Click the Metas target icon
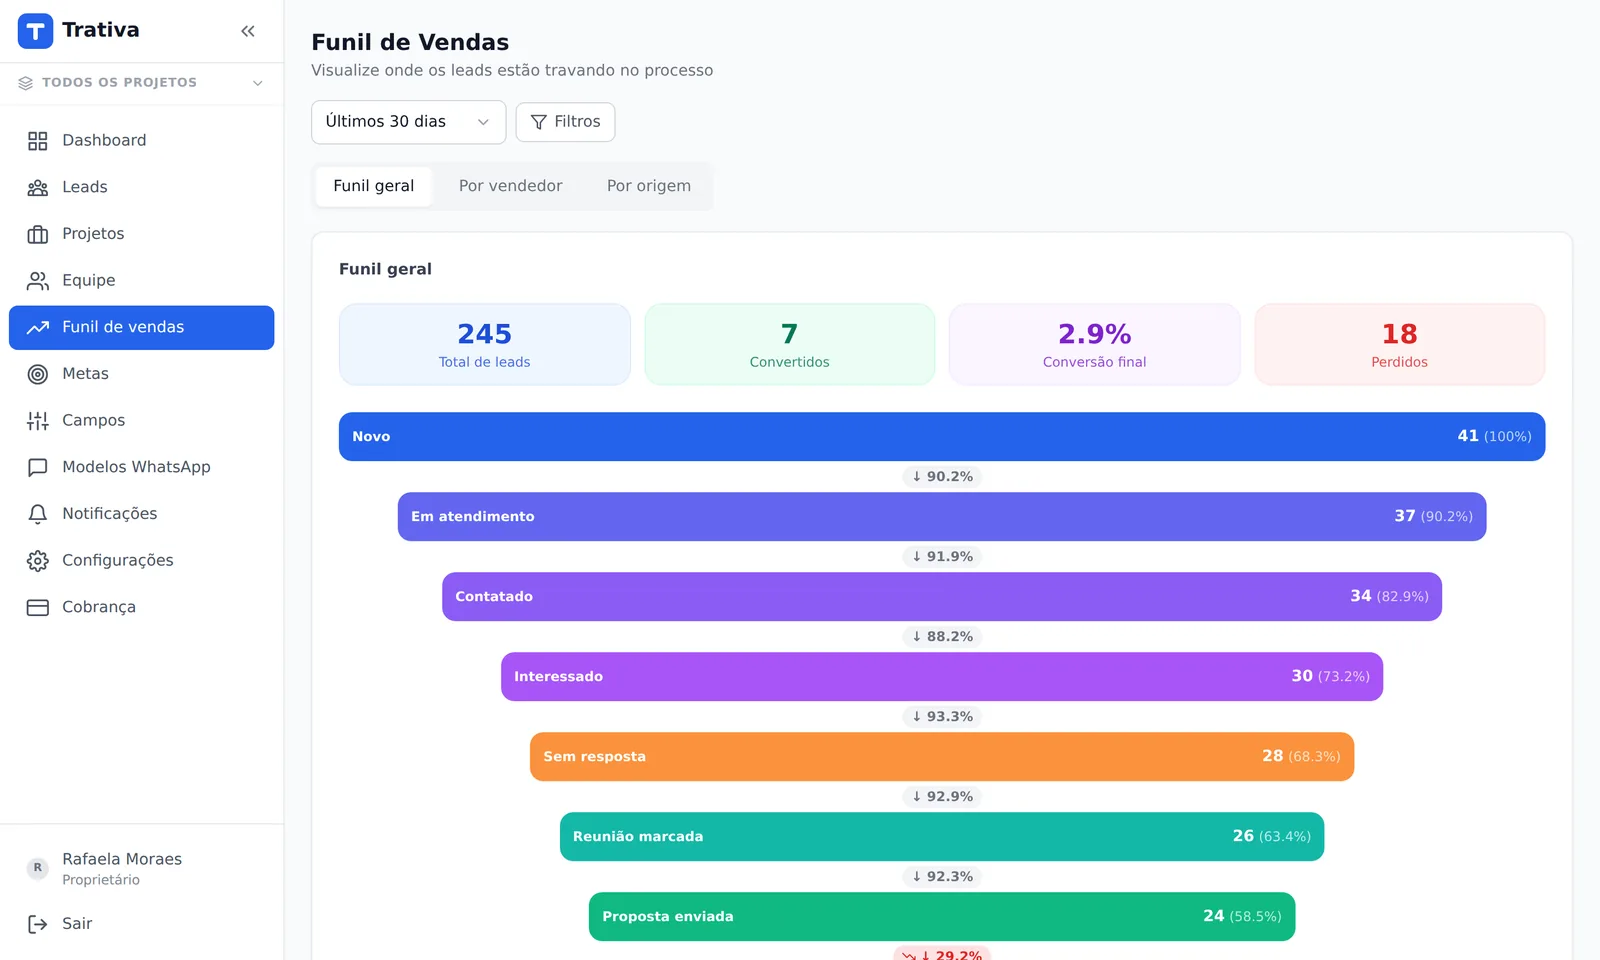1600x960 pixels. pos(38,374)
